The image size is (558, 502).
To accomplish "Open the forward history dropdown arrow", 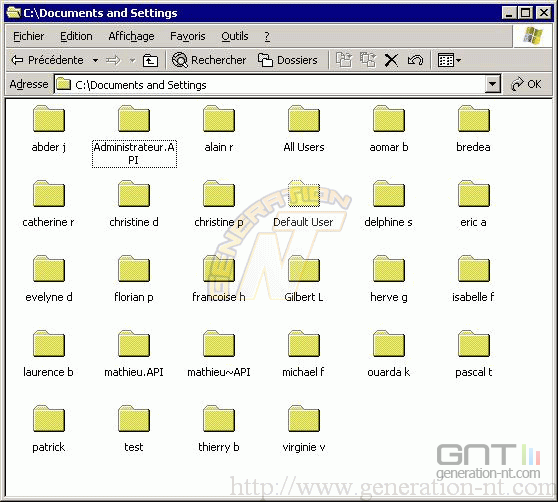I will tap(132, 60).
